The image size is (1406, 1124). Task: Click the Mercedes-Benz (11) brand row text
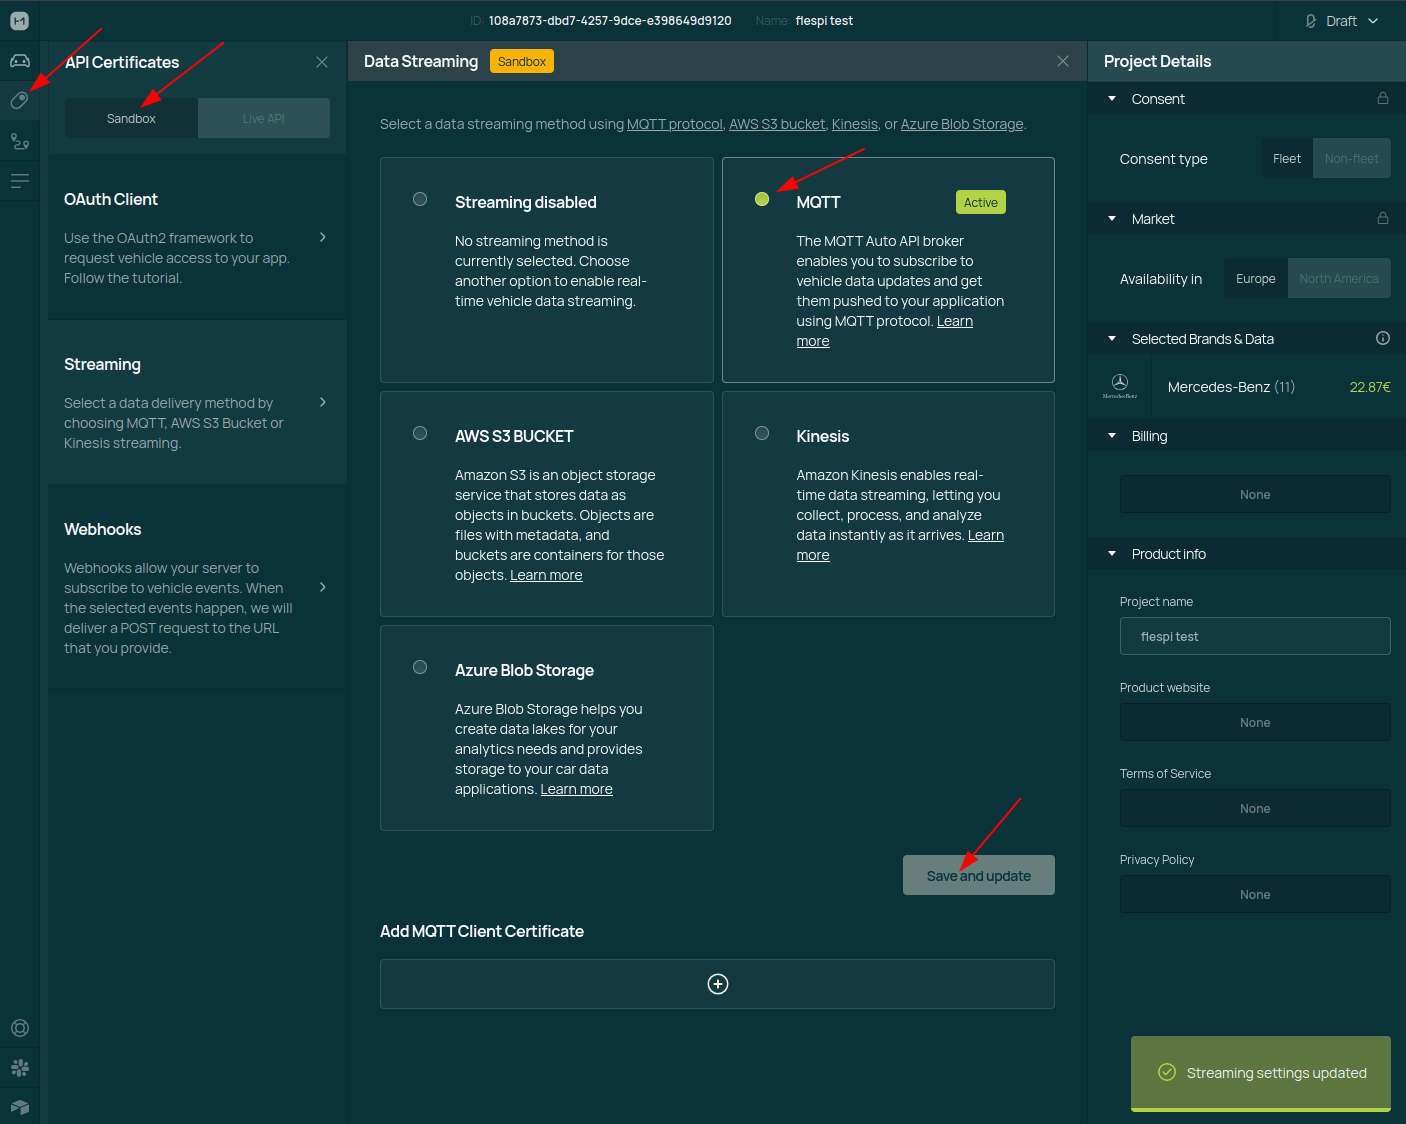coord(1231,387)
